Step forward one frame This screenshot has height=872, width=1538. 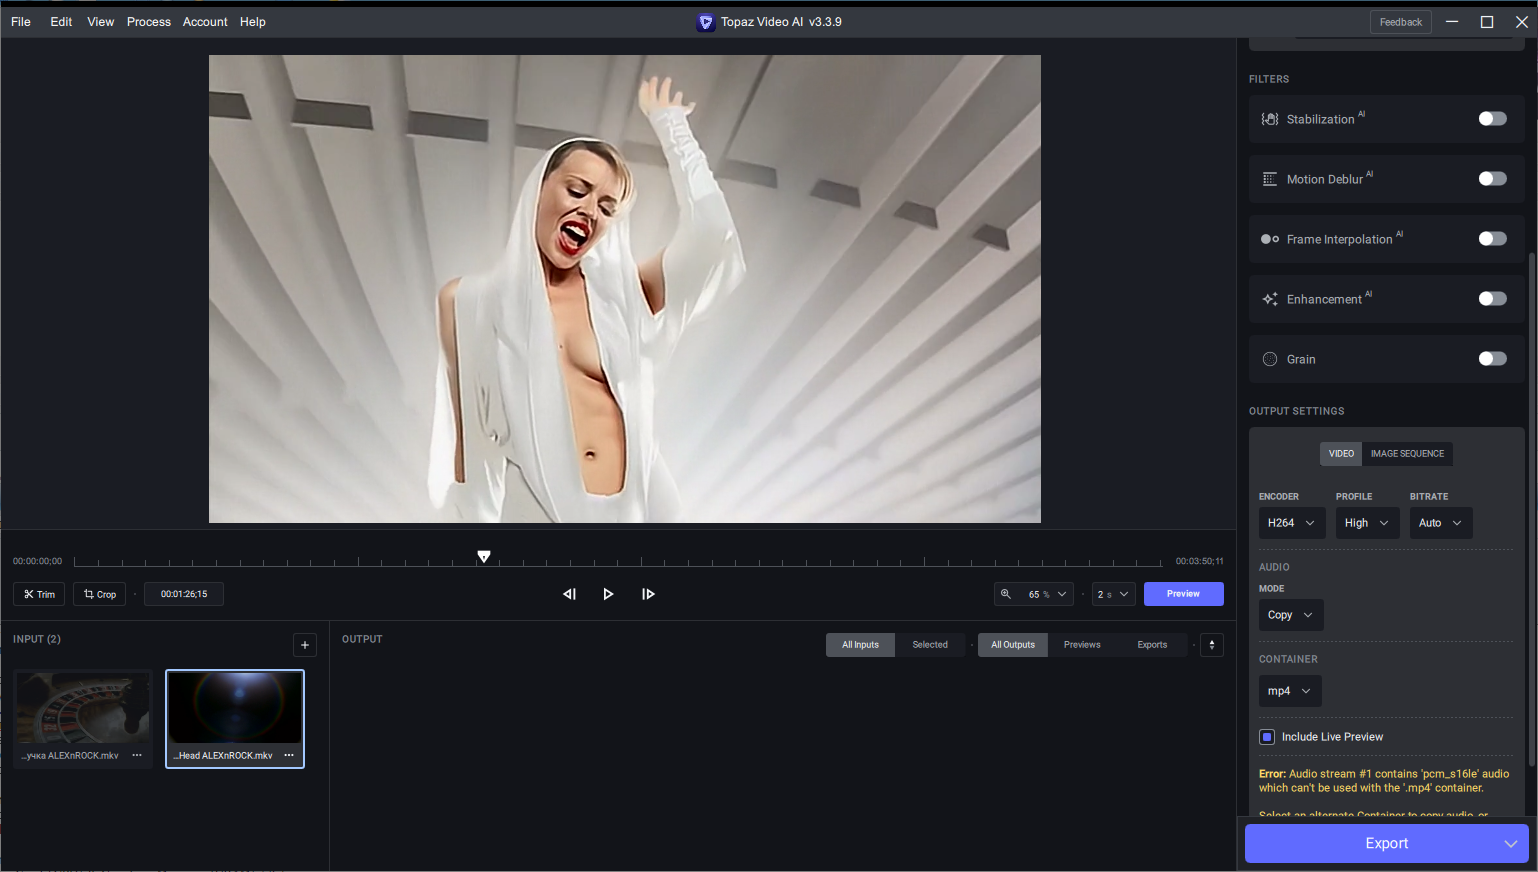[x=648, y=594]
